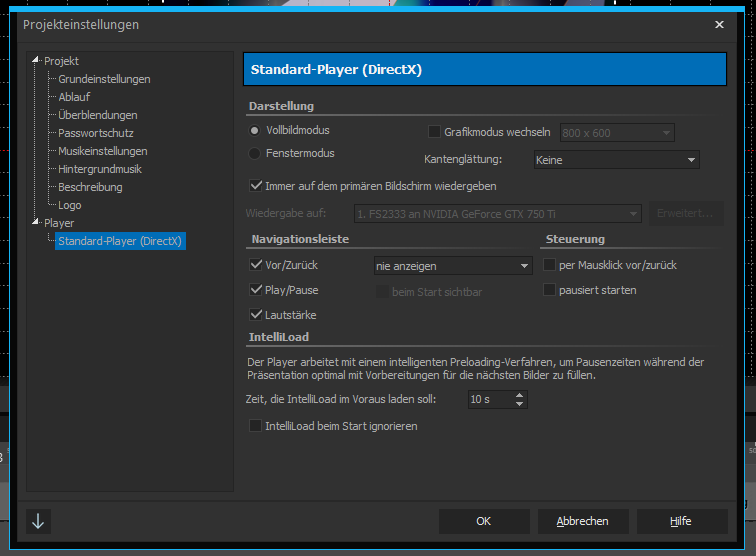Open Hintergrundmusik settings
This screenshot has width=756, height=556.
click(x=100, y=169)
